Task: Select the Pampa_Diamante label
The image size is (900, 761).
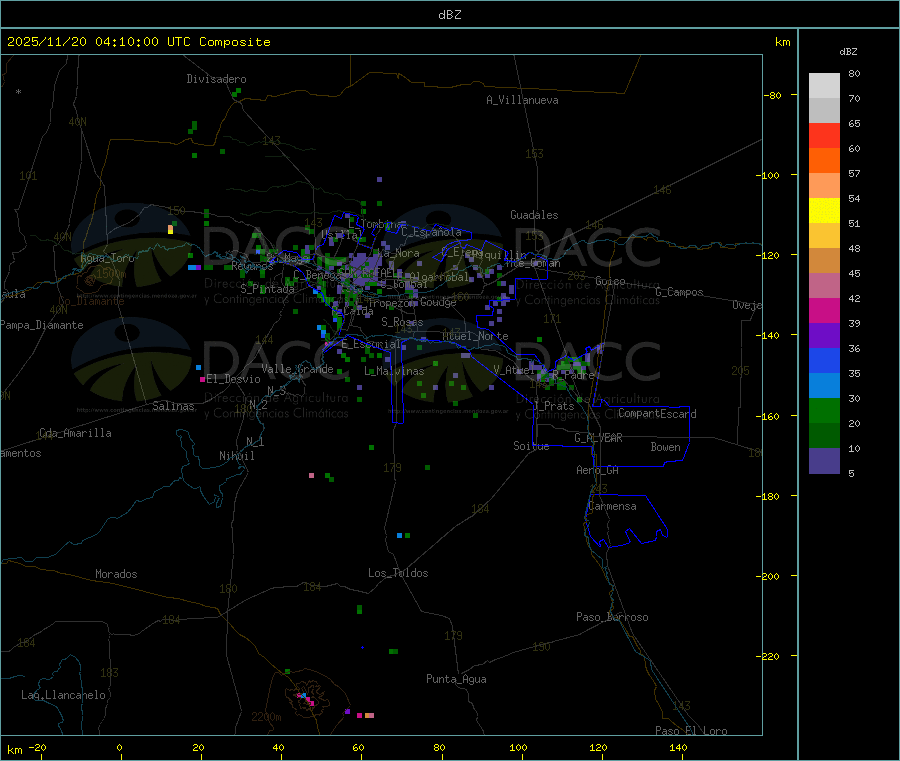Action: pos(42,325)
